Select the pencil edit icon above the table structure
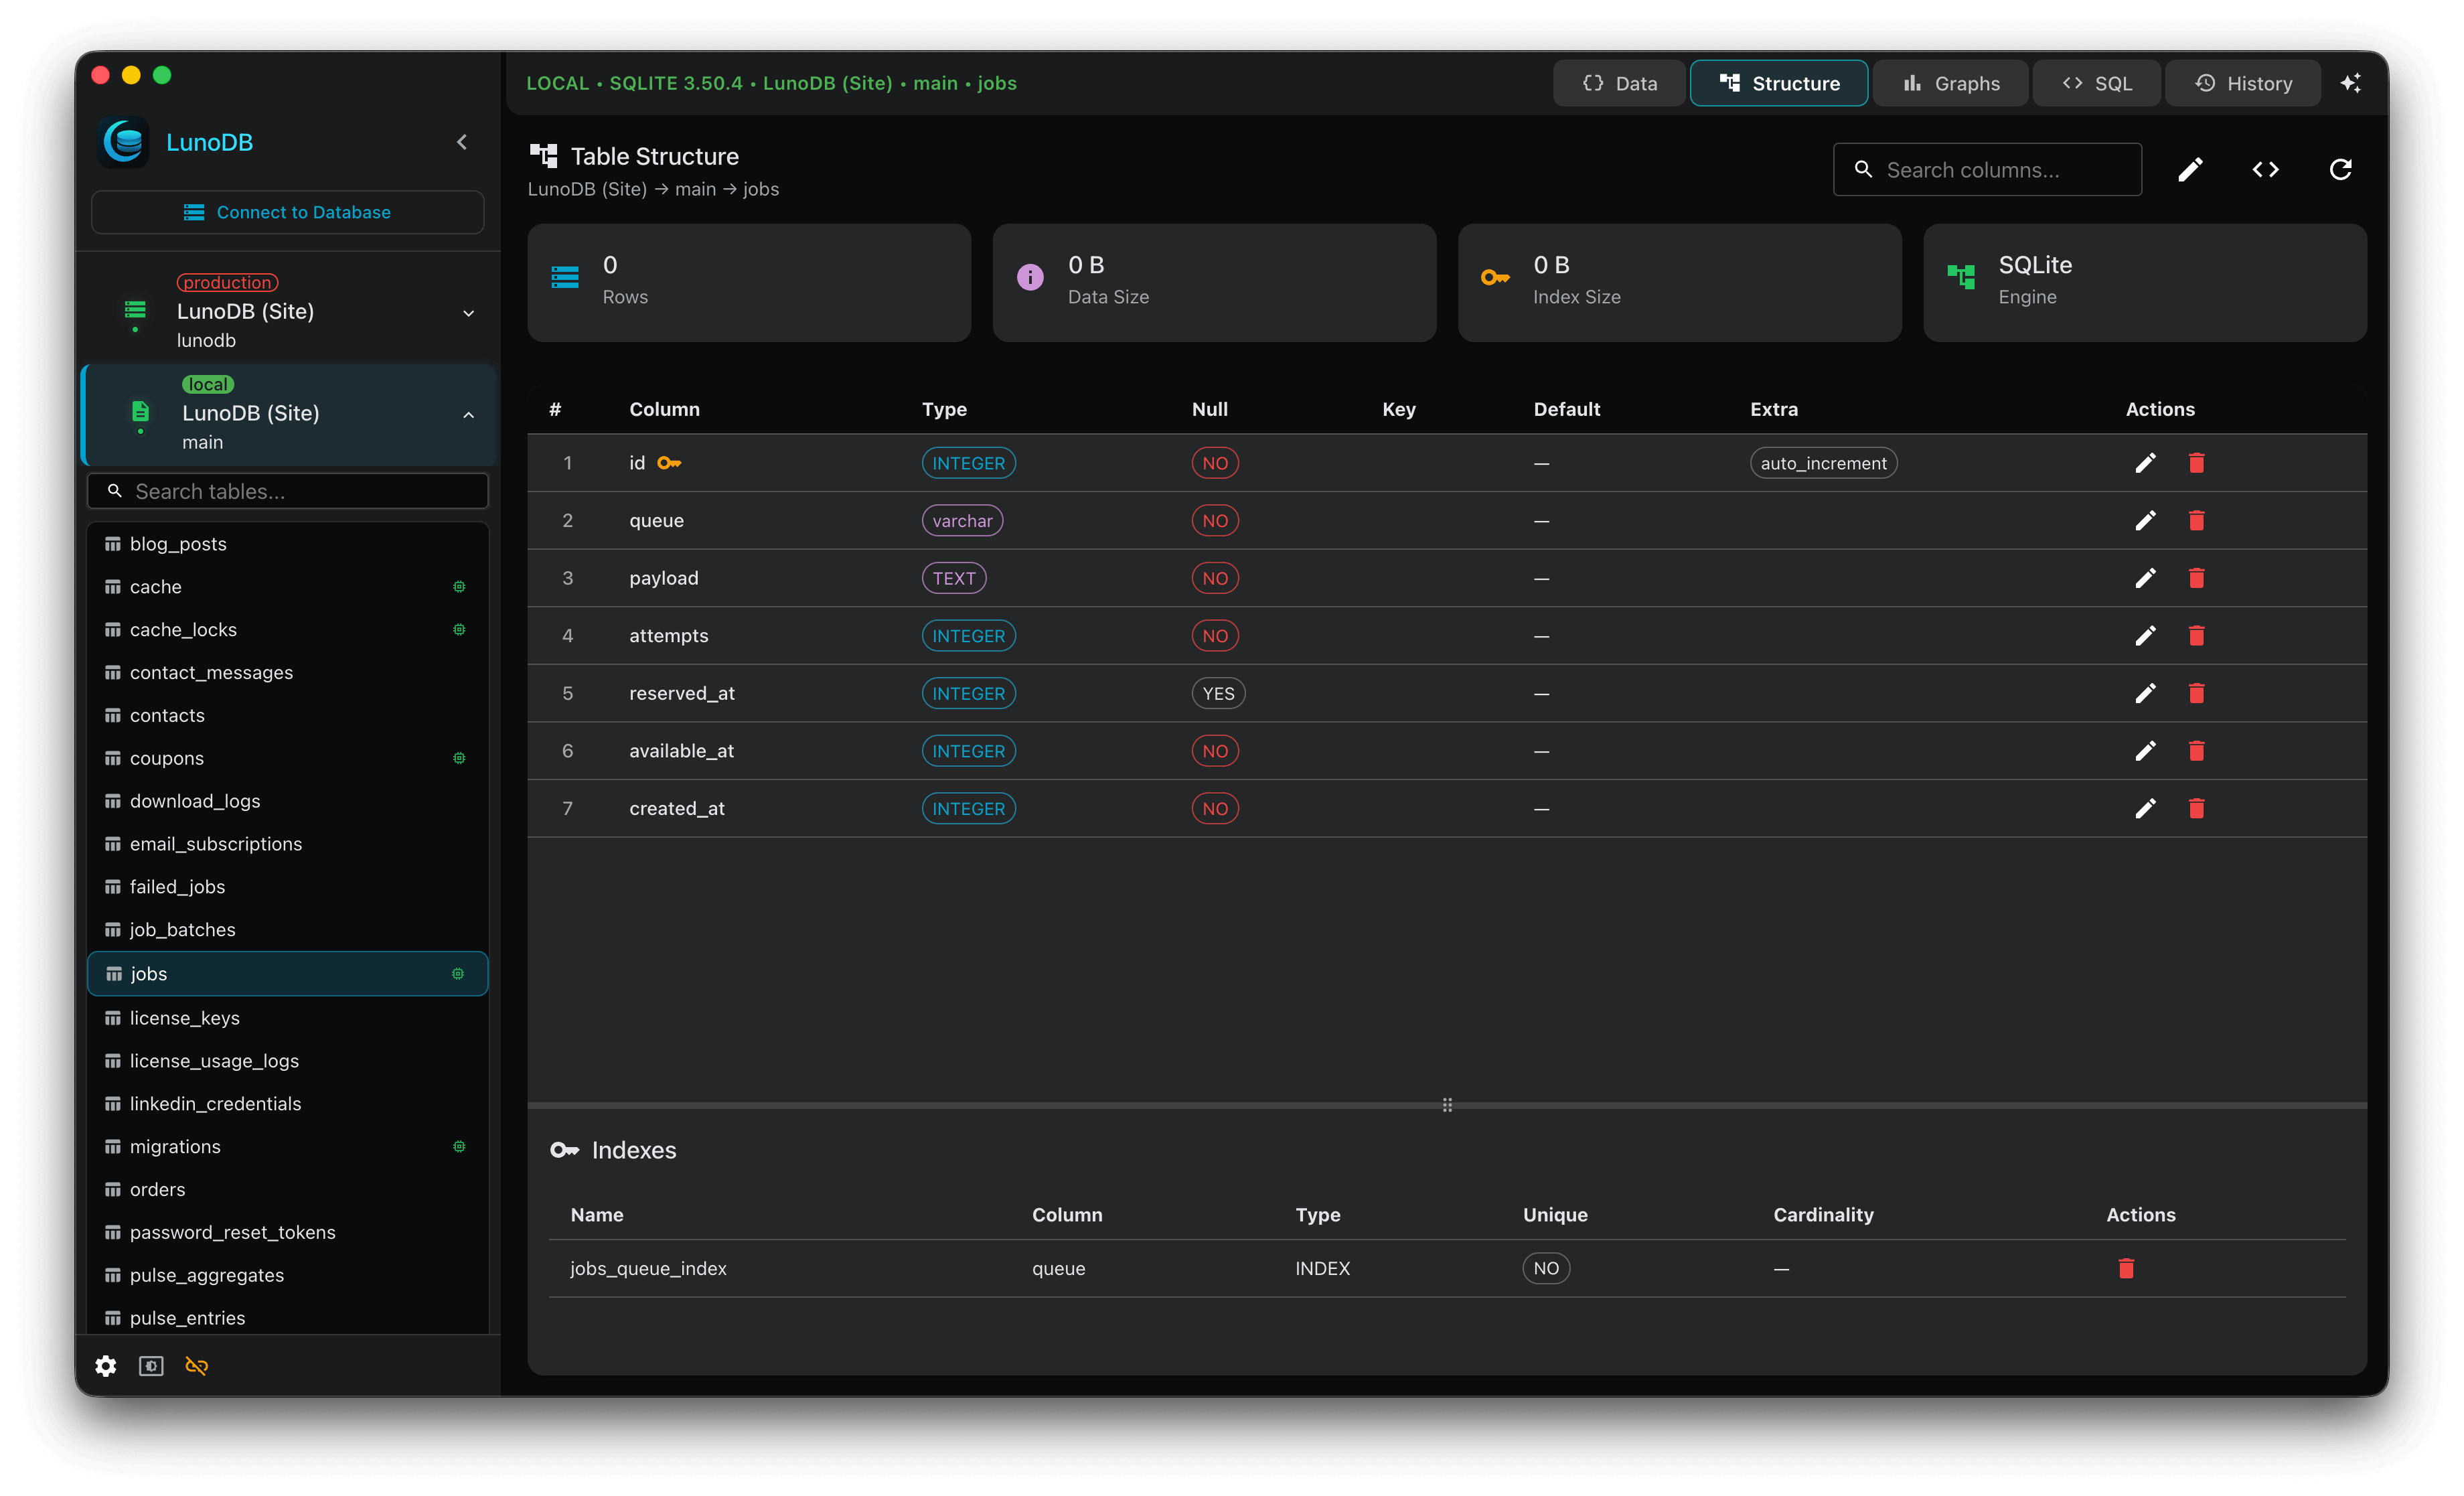This screenshot has height=1496, width=2464. point(2190,169)
